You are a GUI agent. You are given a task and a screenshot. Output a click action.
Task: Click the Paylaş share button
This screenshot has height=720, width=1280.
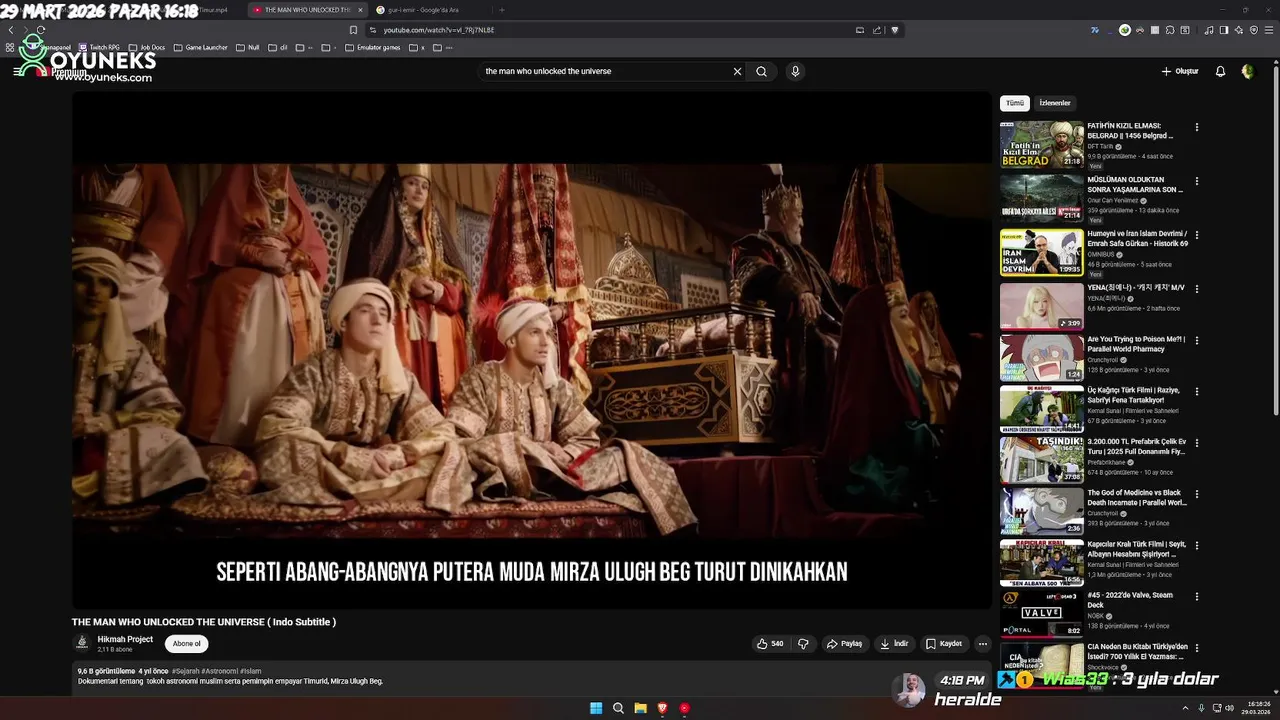tap(844, 644)
